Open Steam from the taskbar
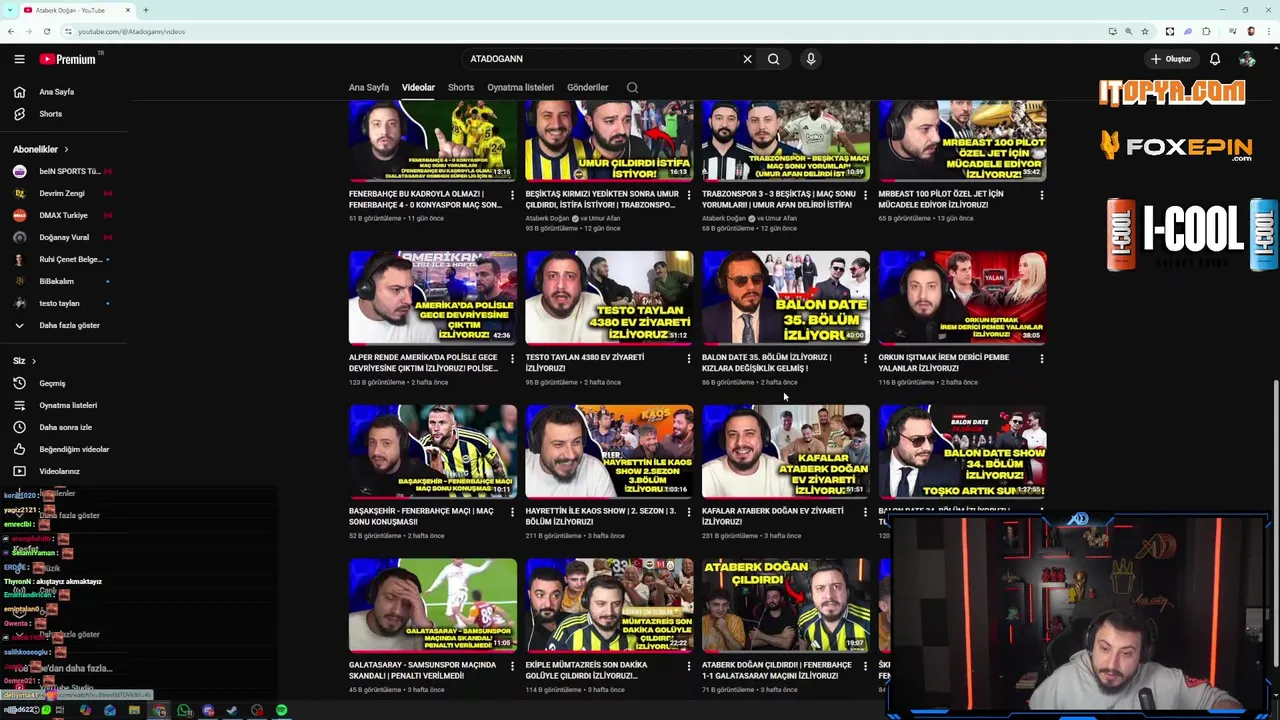The width and height of the screenshot is (1280, 720). (232, 711)
